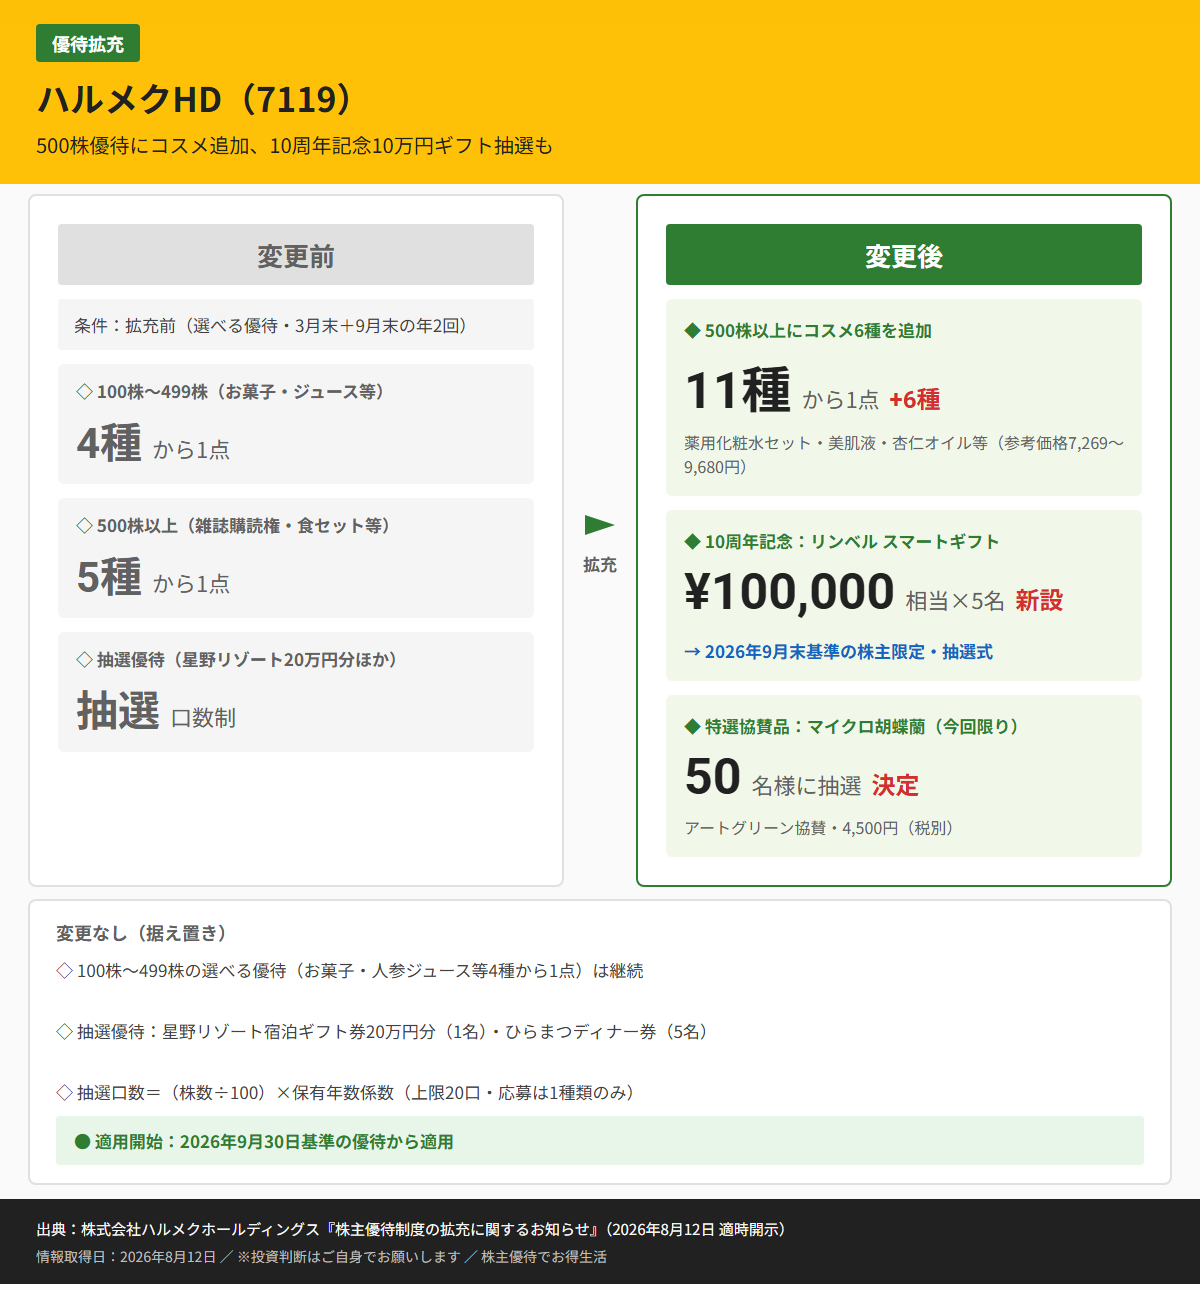Screen dimensions: 1200x1308
Task: Click 薬用化粧水セット・美肌液 description text
Action: (x=904, y=455)
